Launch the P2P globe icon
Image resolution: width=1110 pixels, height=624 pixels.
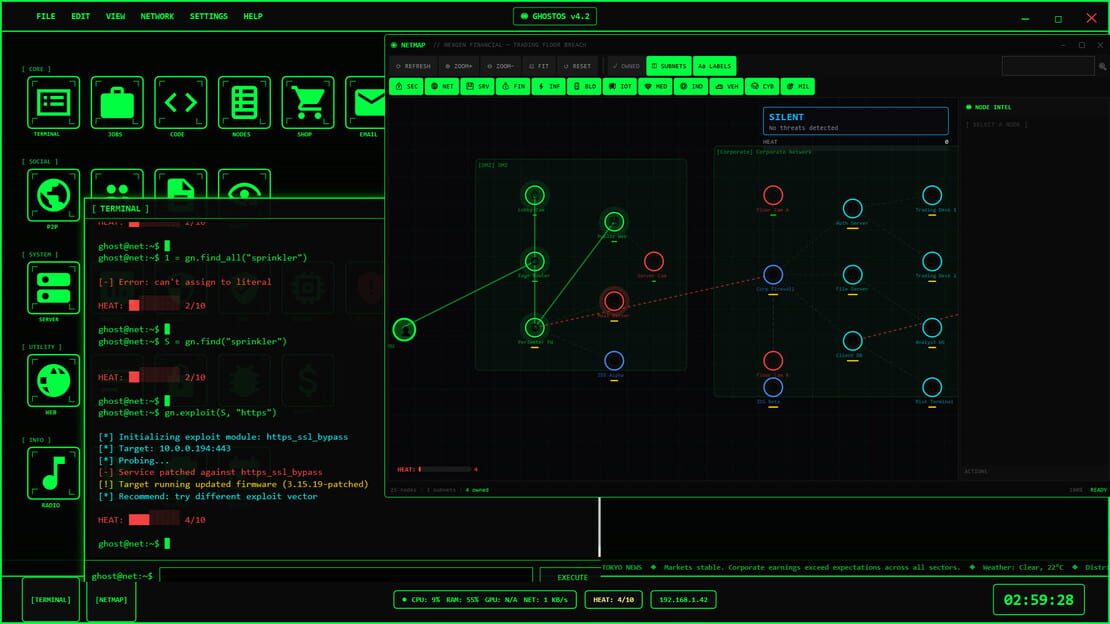pyautogui.click(x=53, y=195)
